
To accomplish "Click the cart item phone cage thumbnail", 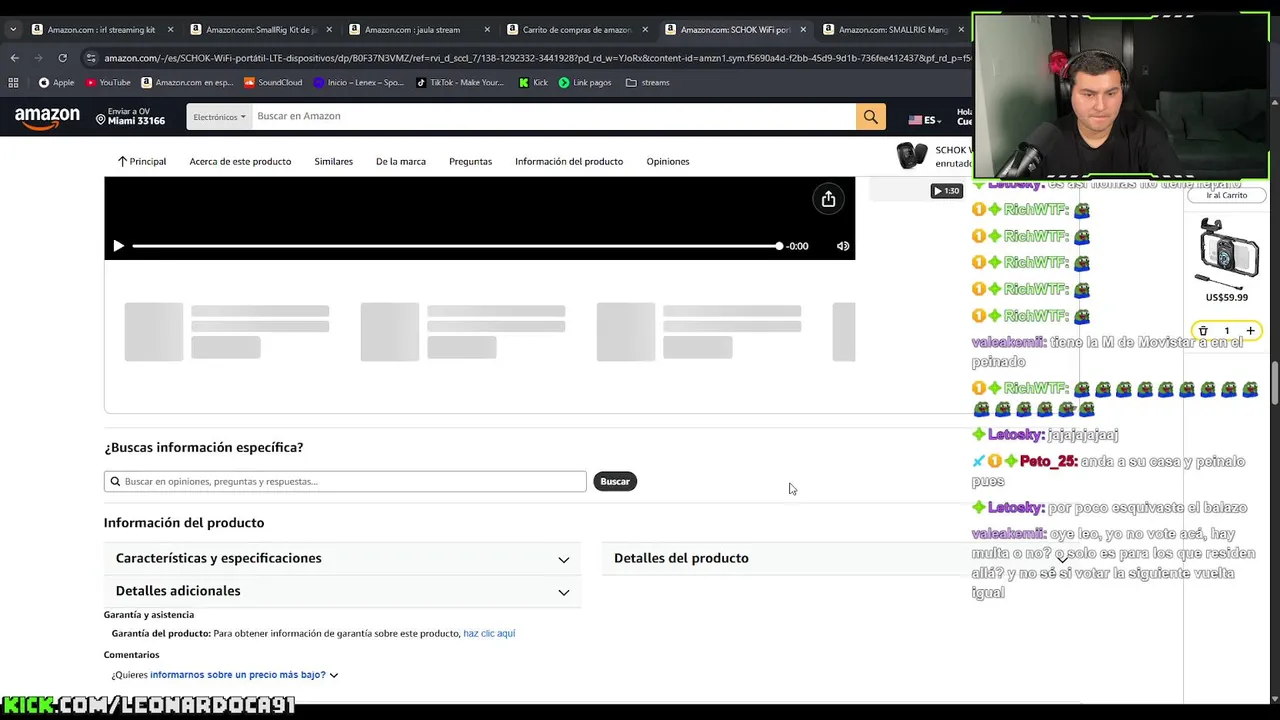I will [1229, 252].
